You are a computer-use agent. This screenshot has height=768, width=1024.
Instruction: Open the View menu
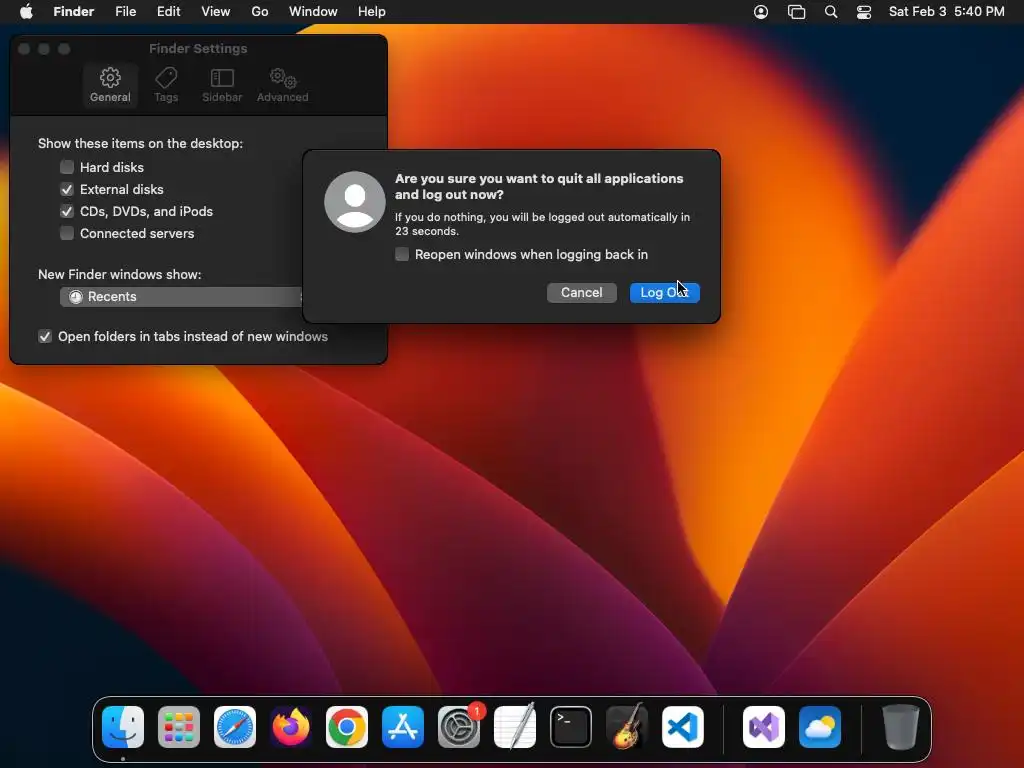[216, 12]
